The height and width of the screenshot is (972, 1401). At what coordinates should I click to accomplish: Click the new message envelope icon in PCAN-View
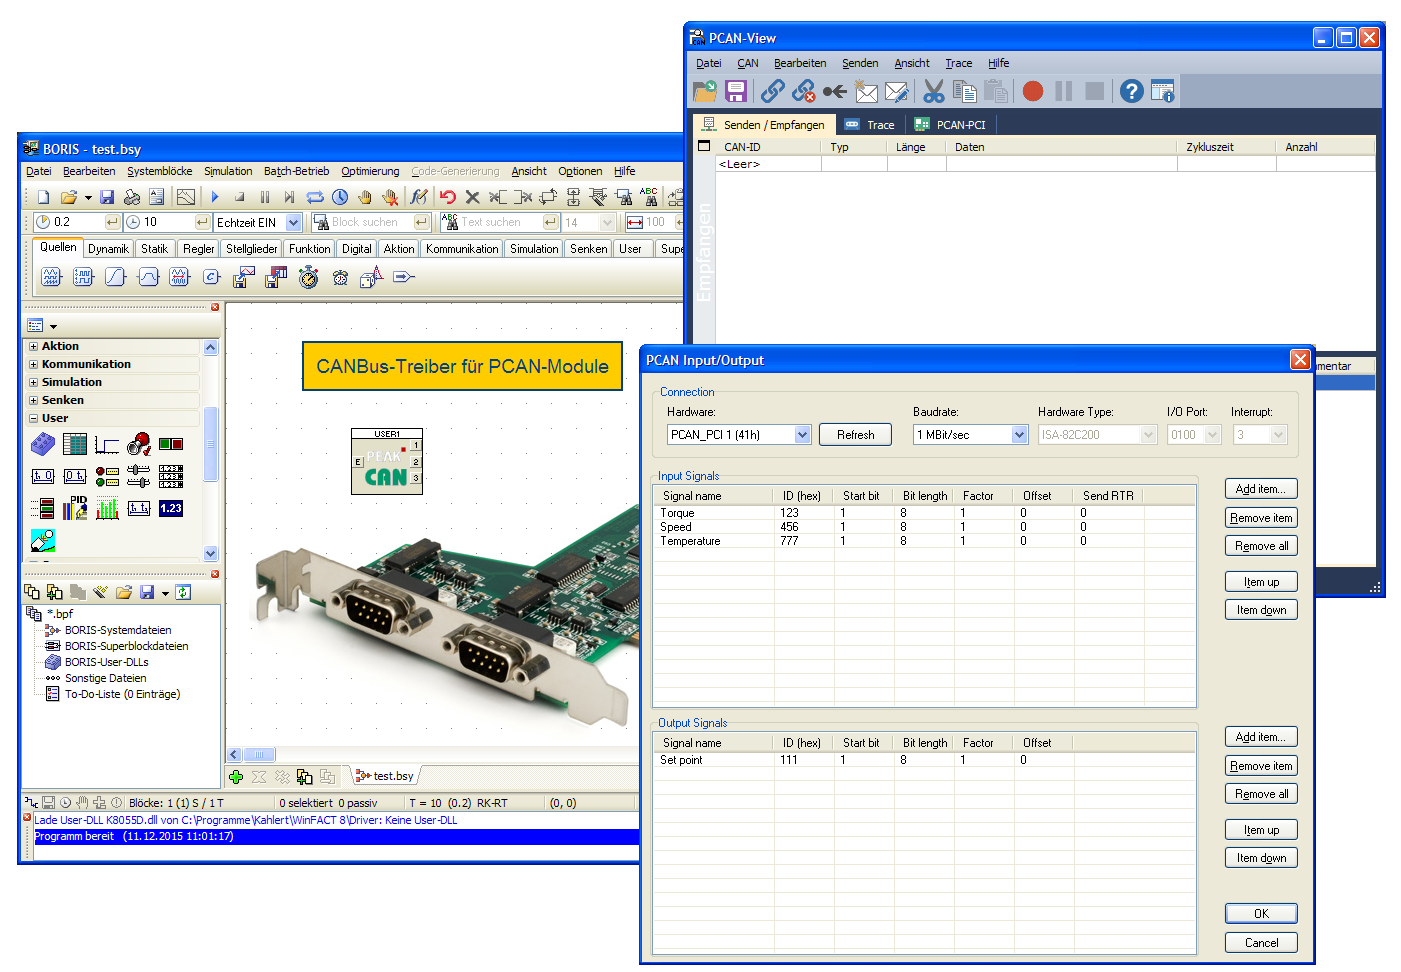(x=866, y=91)
